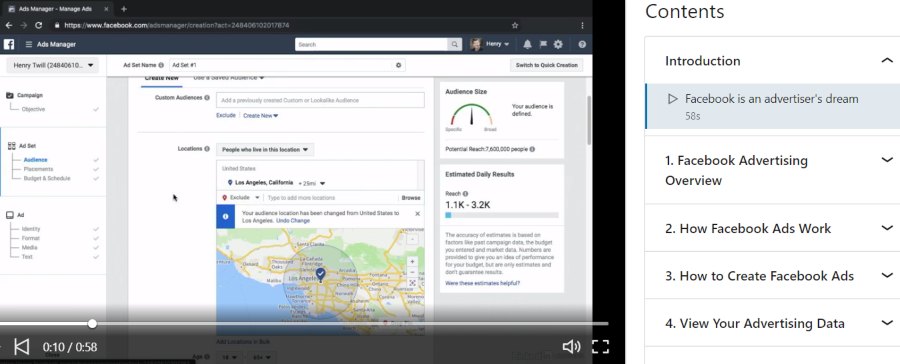This screenshot has width=900, height=364.
Task: Open the Henry Twill account dropdown
Action: (52, 65)
